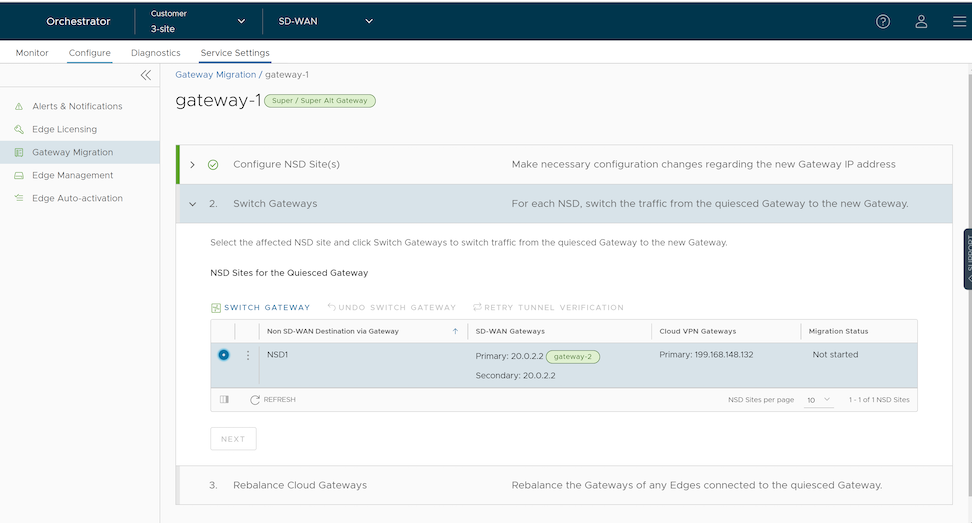The width and height of the screenshot is (972, 523).
Task: Collapse the left sidebar with double chevron
Action: click(x=146, y=75)
